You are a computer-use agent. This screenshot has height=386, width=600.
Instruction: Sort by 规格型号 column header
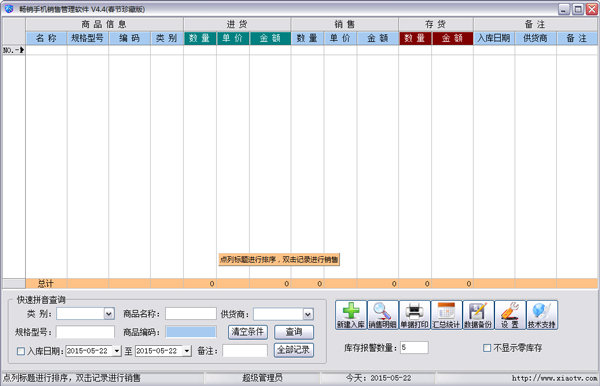pos(88,38)
